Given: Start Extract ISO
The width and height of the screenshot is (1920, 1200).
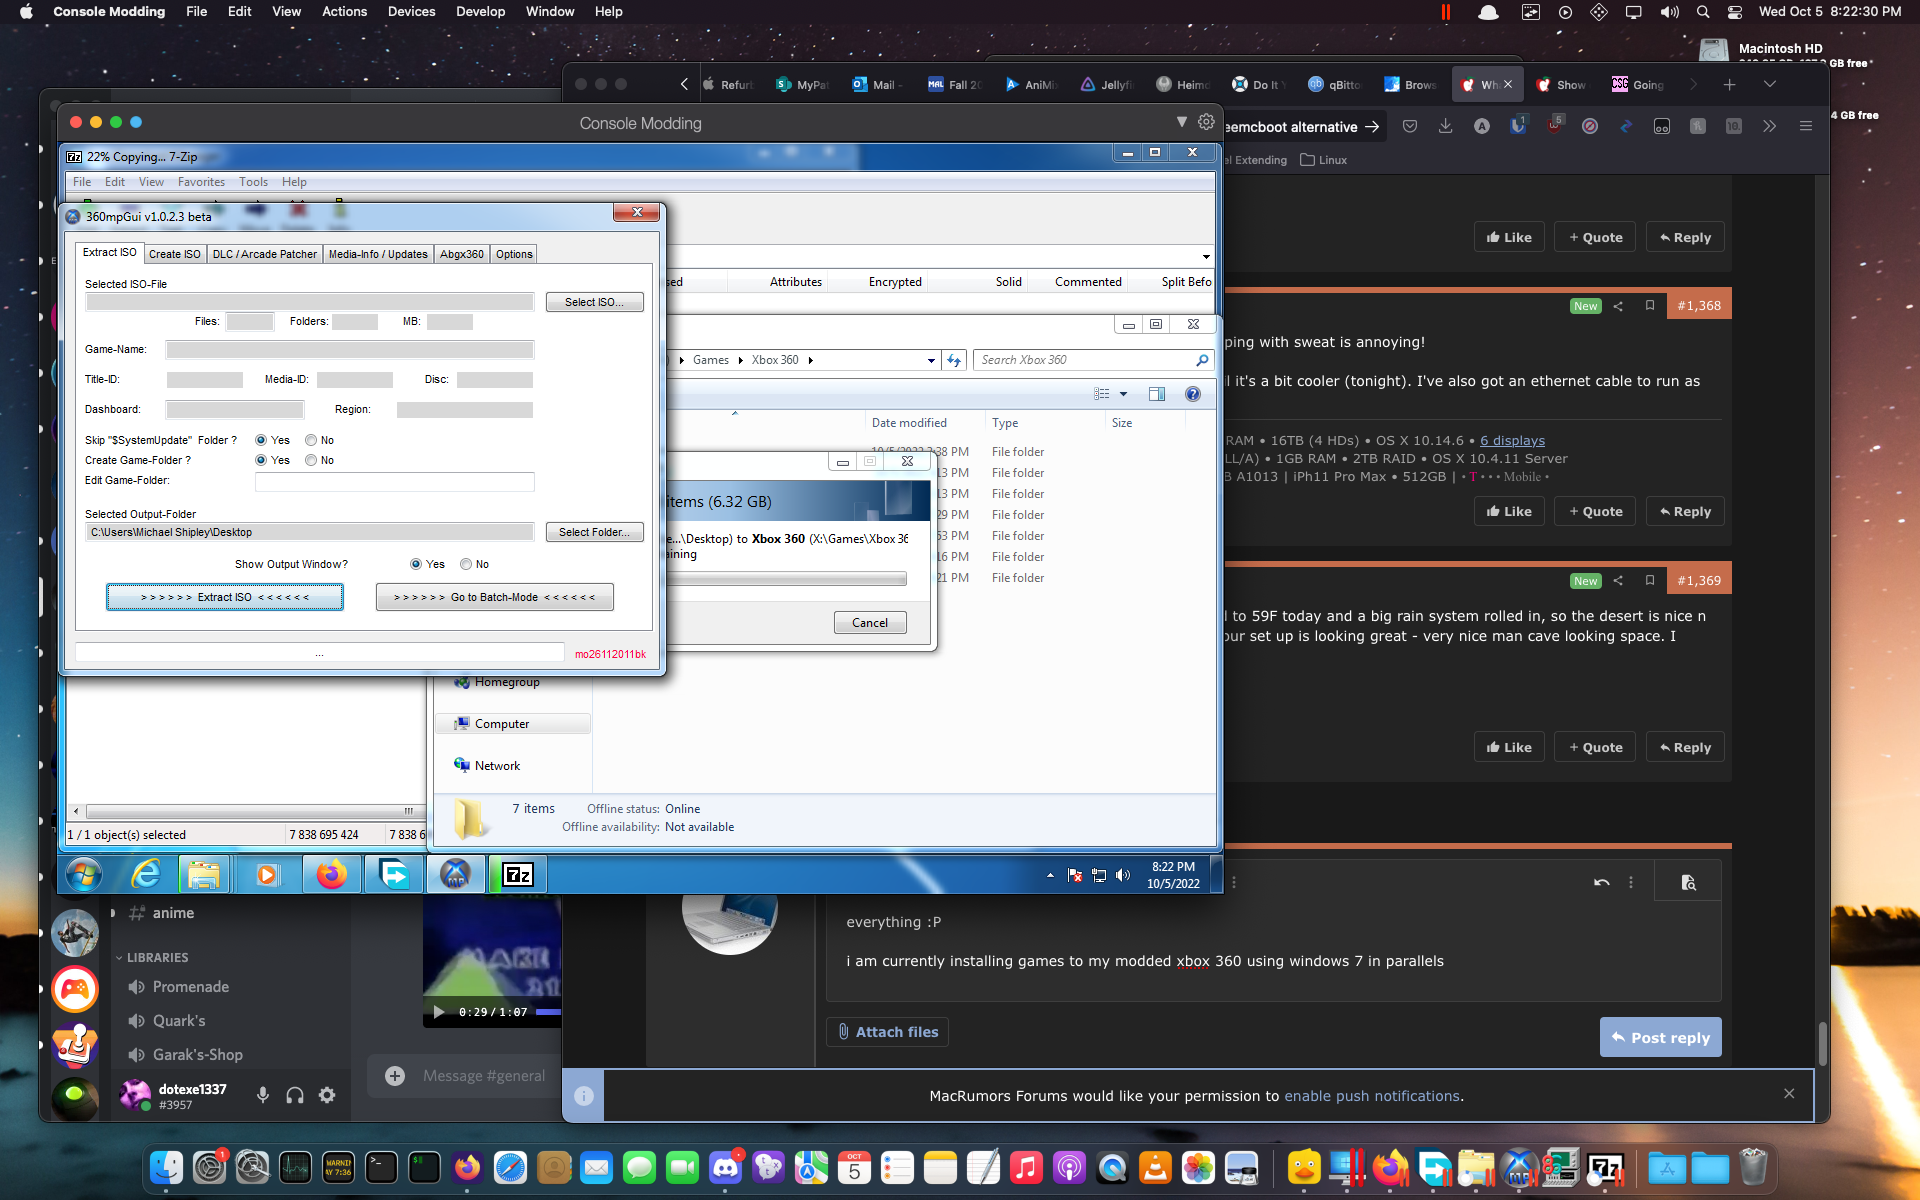Looking at the screenshot, I should point(225,597).
